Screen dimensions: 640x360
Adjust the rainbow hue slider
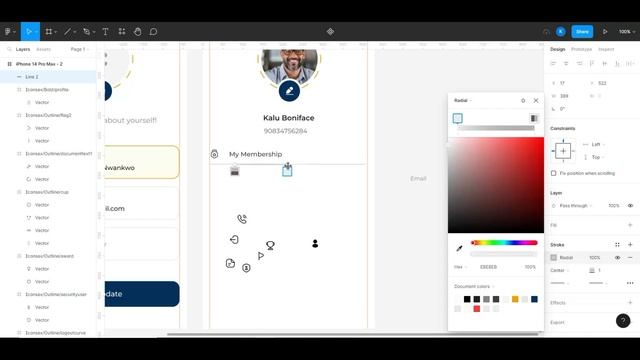coord(504,243)
